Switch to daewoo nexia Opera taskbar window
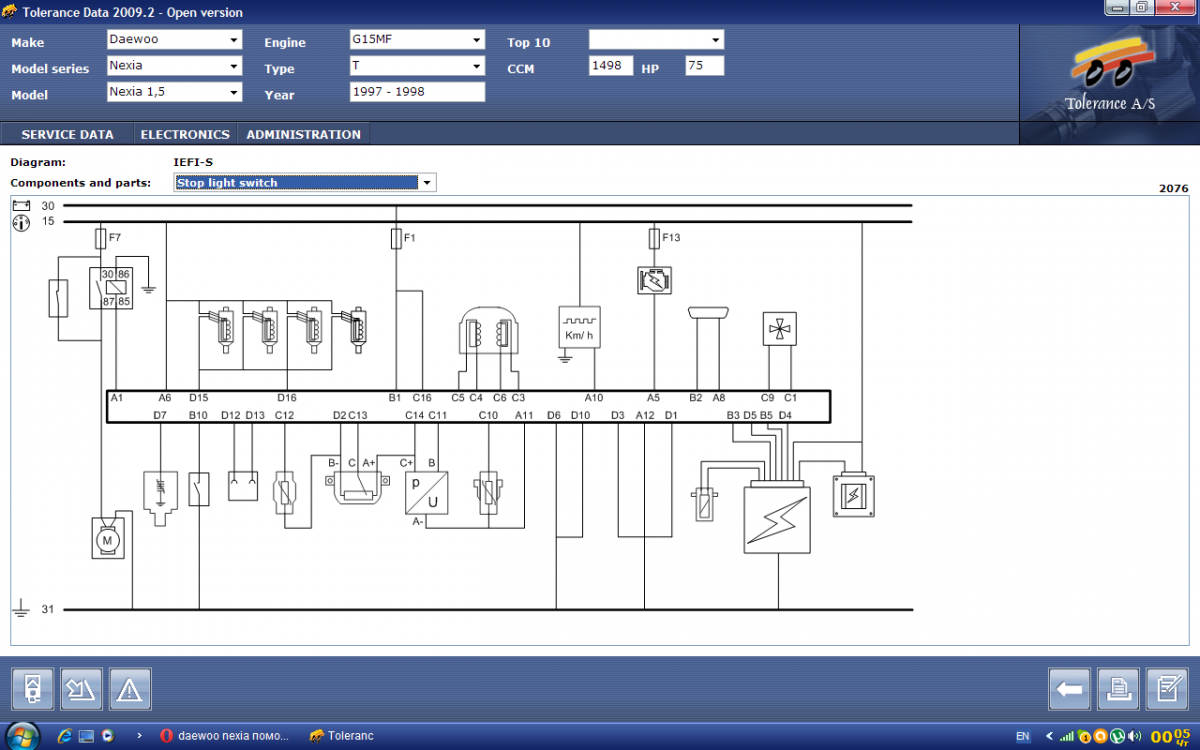Viewport: 1200px width, 750px height. [x=226, y=736]
